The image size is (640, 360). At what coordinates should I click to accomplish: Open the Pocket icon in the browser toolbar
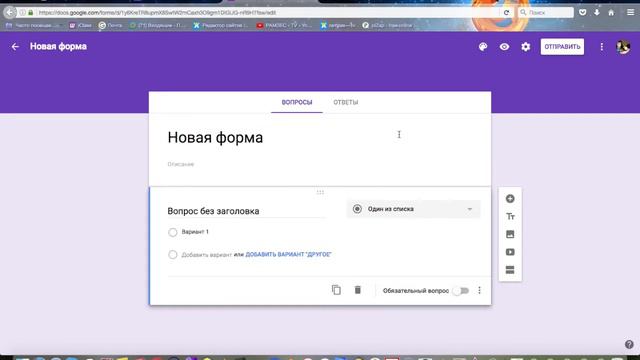coord(582,13)
